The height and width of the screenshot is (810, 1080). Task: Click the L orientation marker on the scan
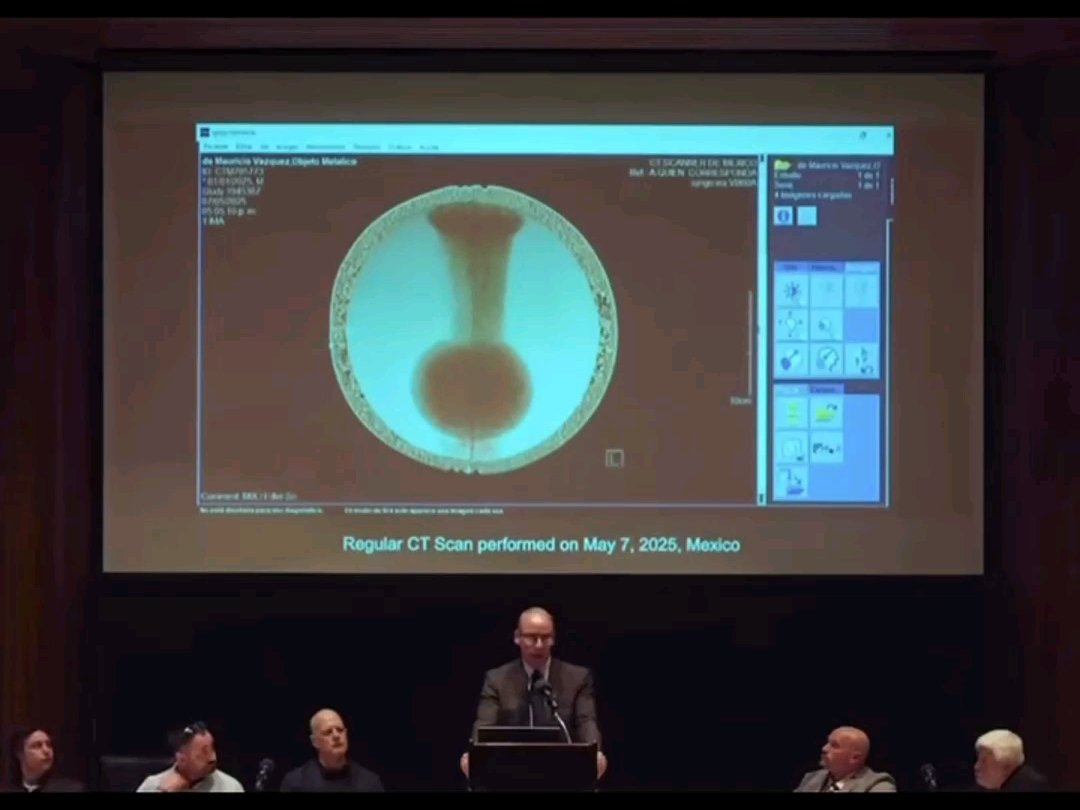point(614,458)
